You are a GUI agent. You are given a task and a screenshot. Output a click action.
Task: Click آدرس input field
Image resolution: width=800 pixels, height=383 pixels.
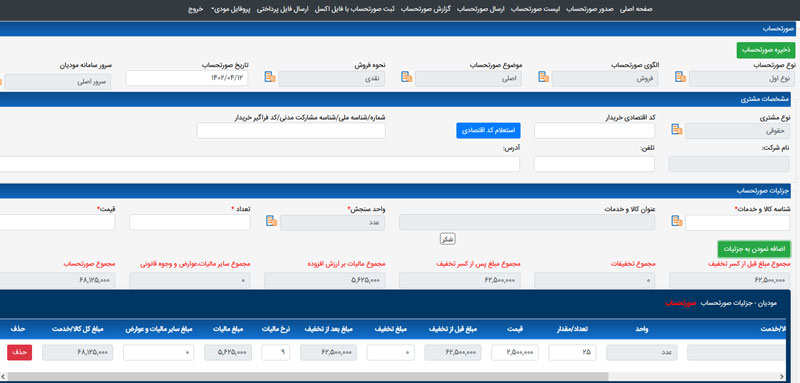pyautogui.click(x=260, y=164)
